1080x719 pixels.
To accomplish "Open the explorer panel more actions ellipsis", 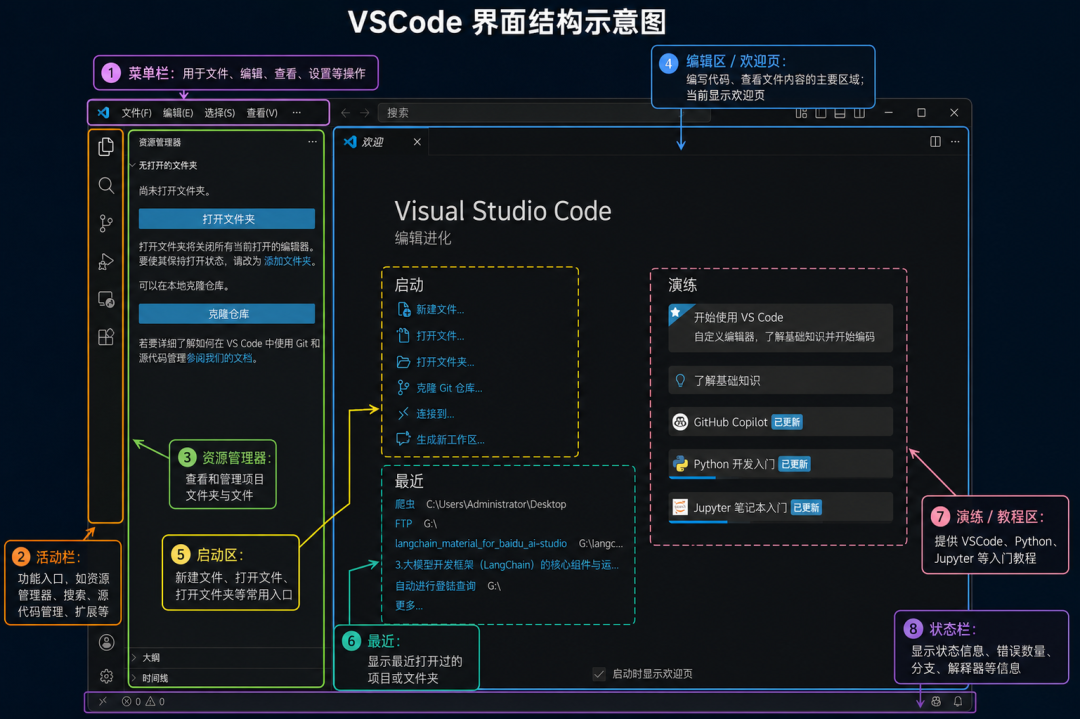I will [312, 142].
